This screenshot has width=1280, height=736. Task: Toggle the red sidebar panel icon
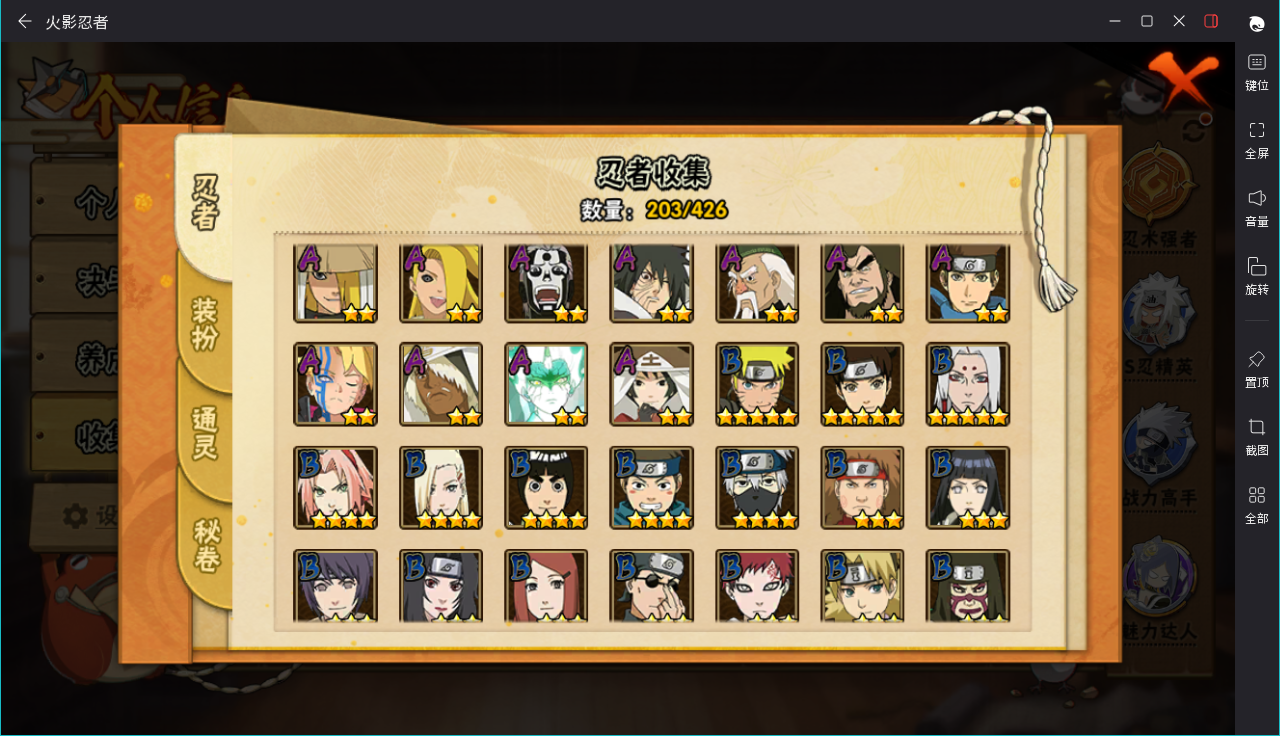[1211, 21]
